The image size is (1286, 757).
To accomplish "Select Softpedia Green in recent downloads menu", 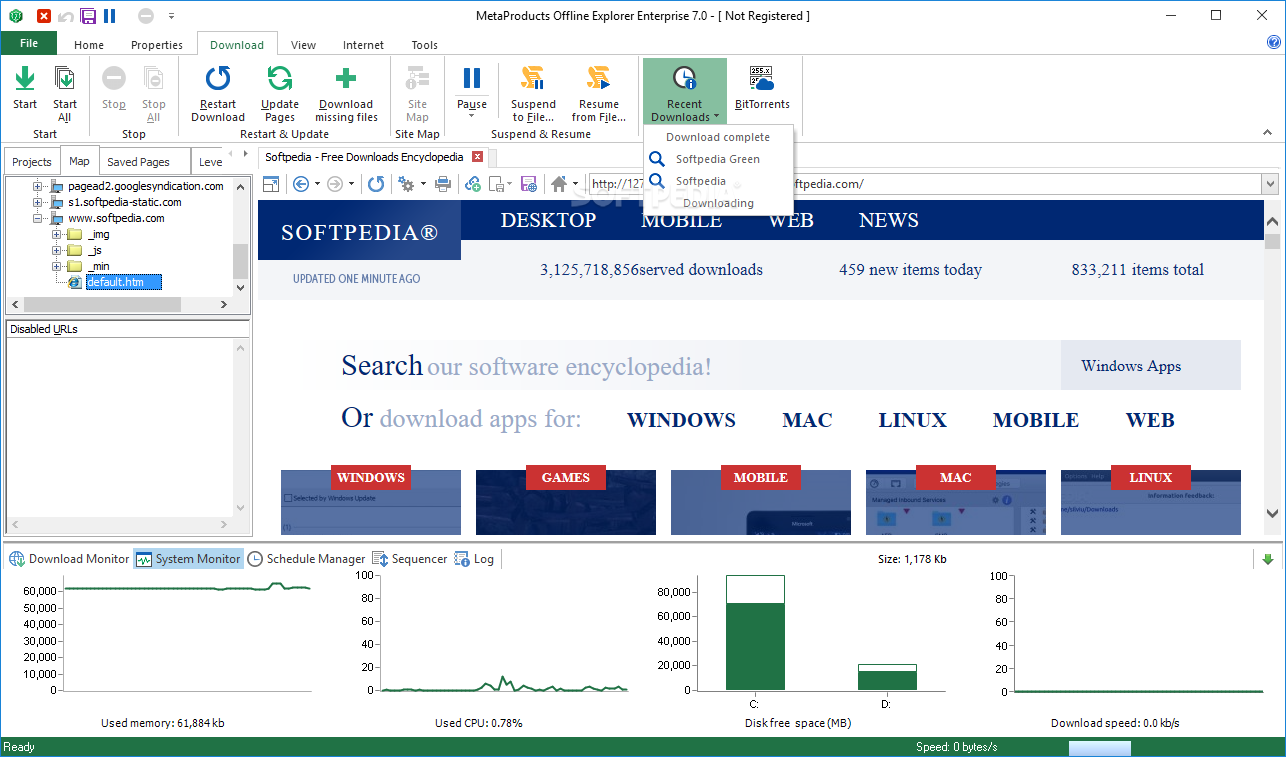I will (x=718, y=159).
